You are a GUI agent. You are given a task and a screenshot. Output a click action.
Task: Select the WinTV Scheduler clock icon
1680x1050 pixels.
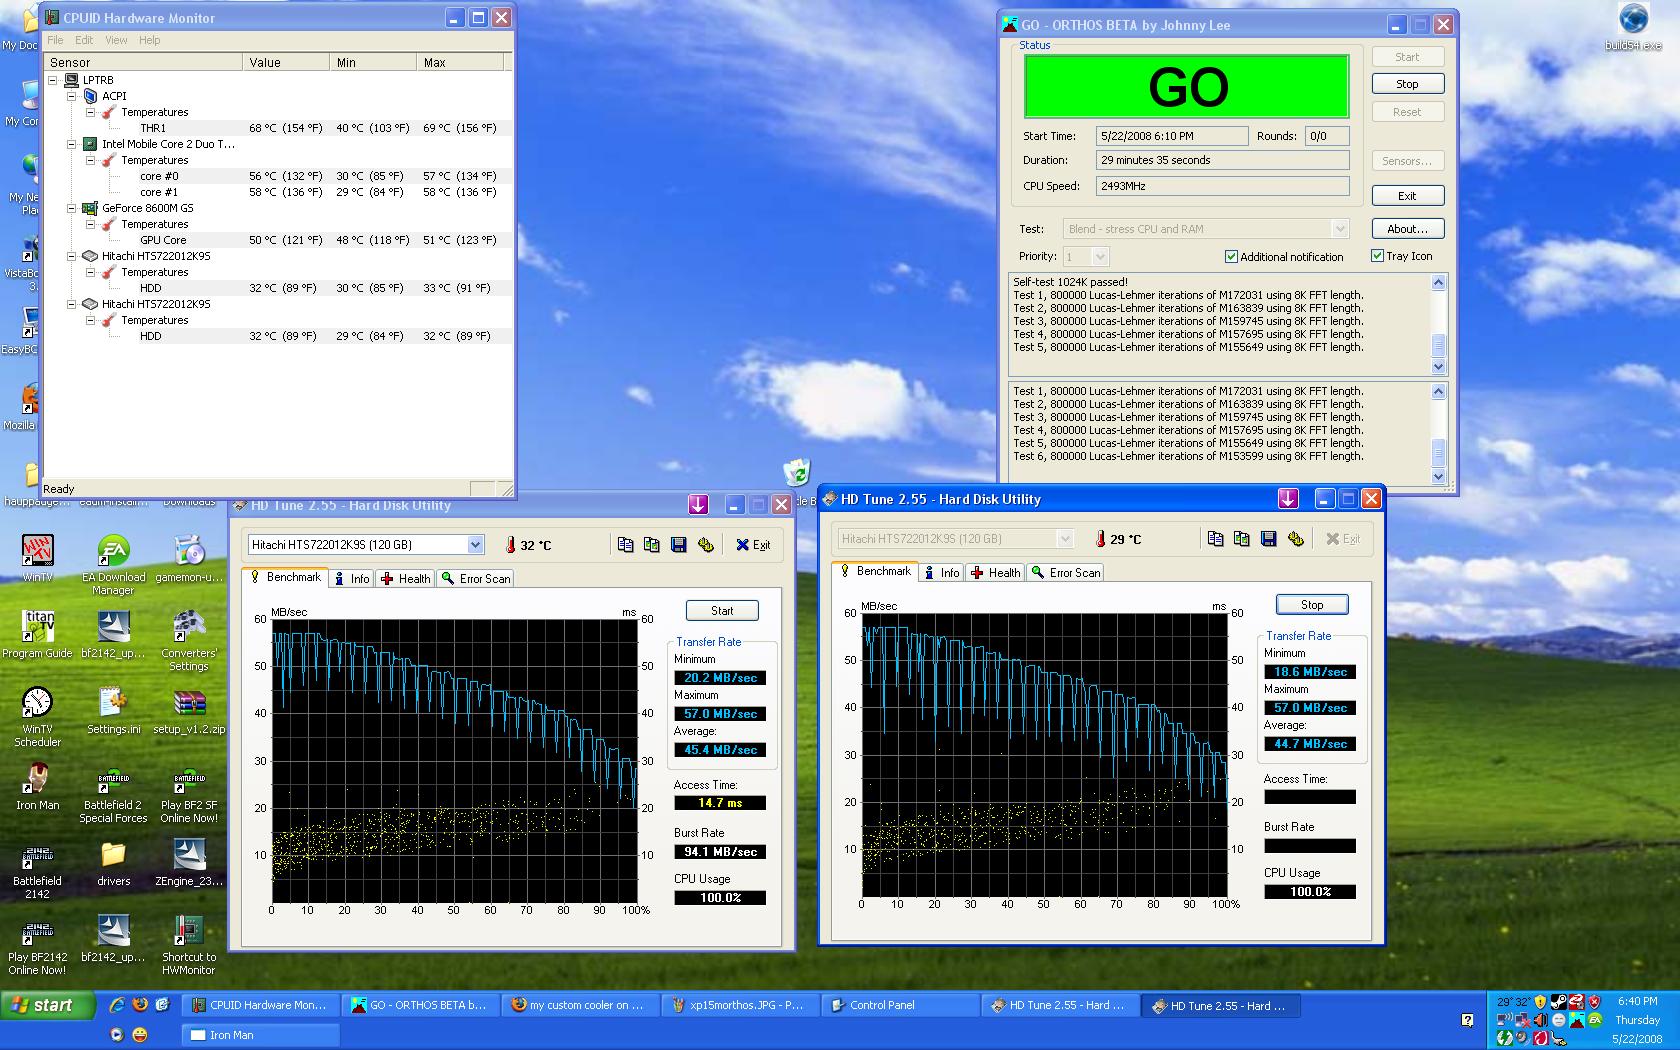pos(38,717)
